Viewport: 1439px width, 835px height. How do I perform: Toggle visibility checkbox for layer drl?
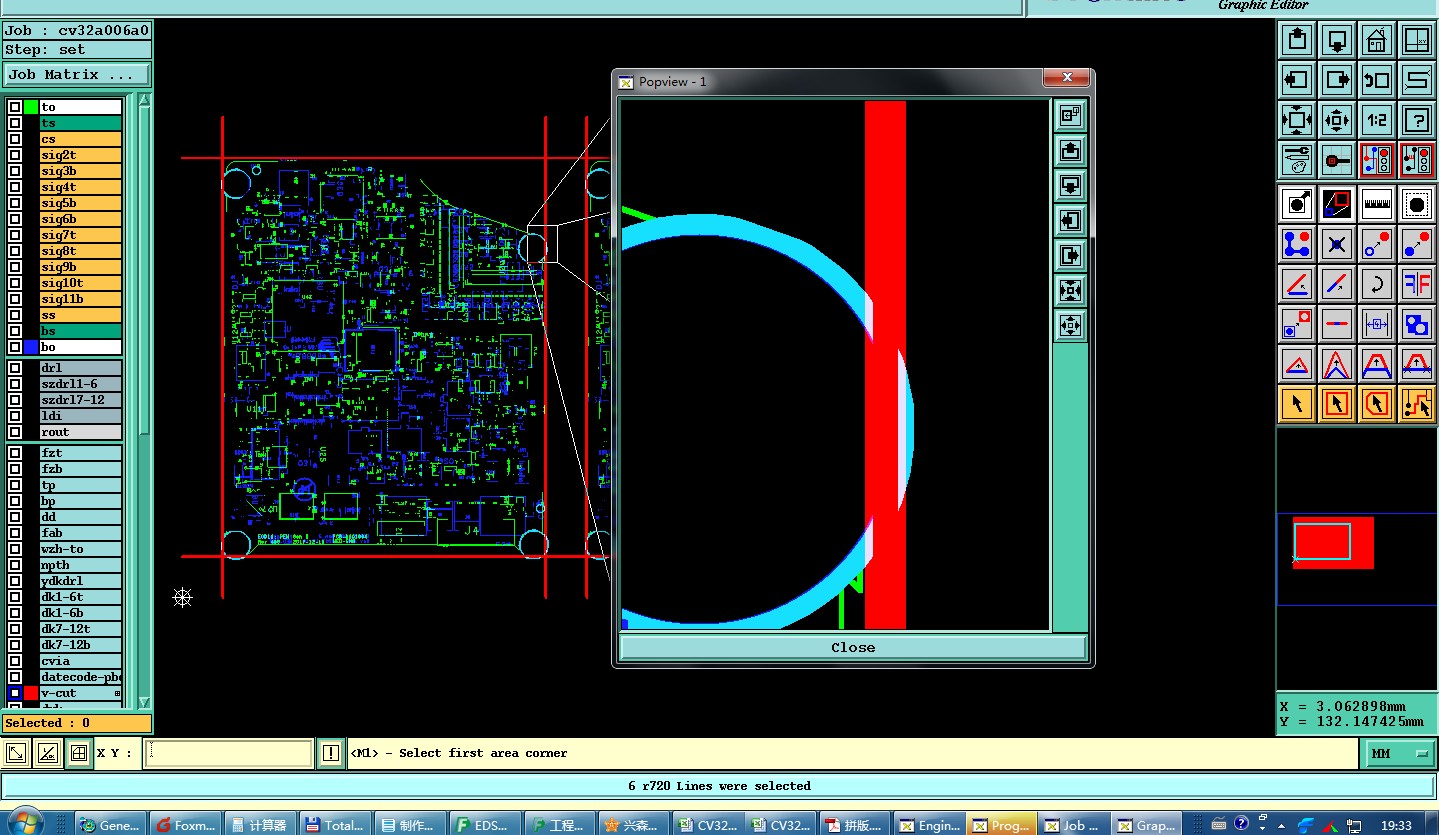(x=15, y=368)
